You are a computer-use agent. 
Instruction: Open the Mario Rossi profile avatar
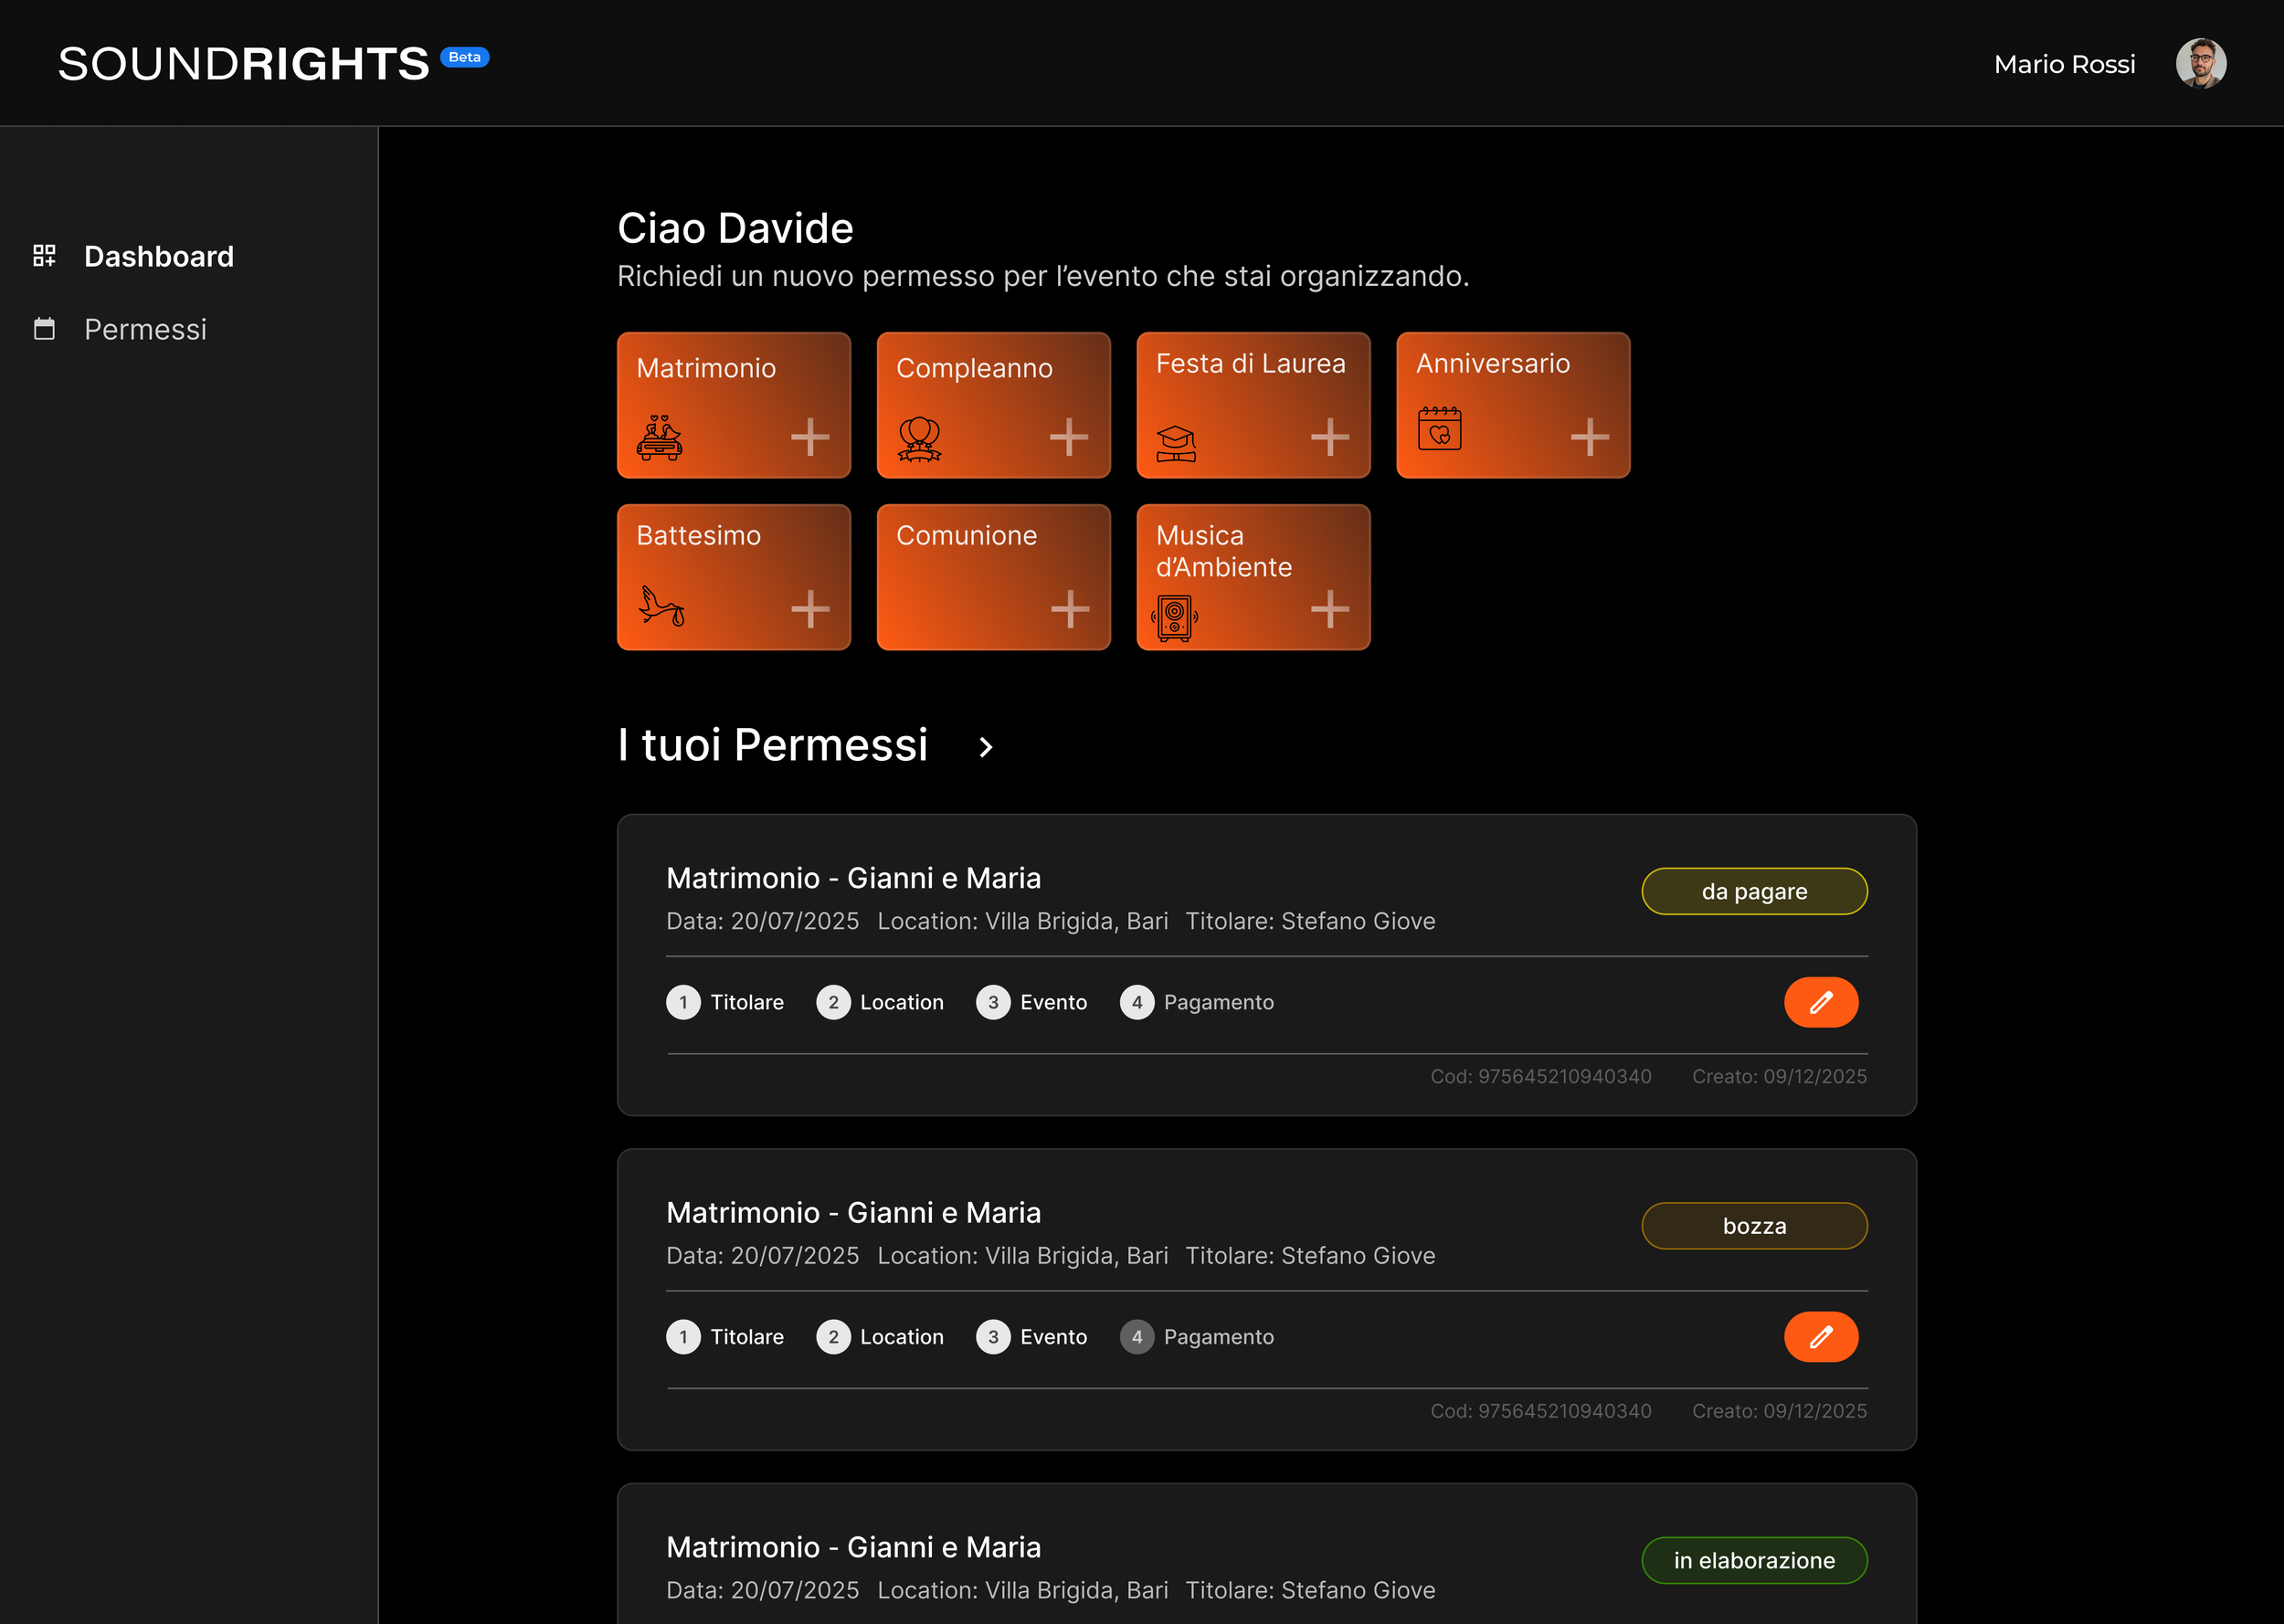2200,64
